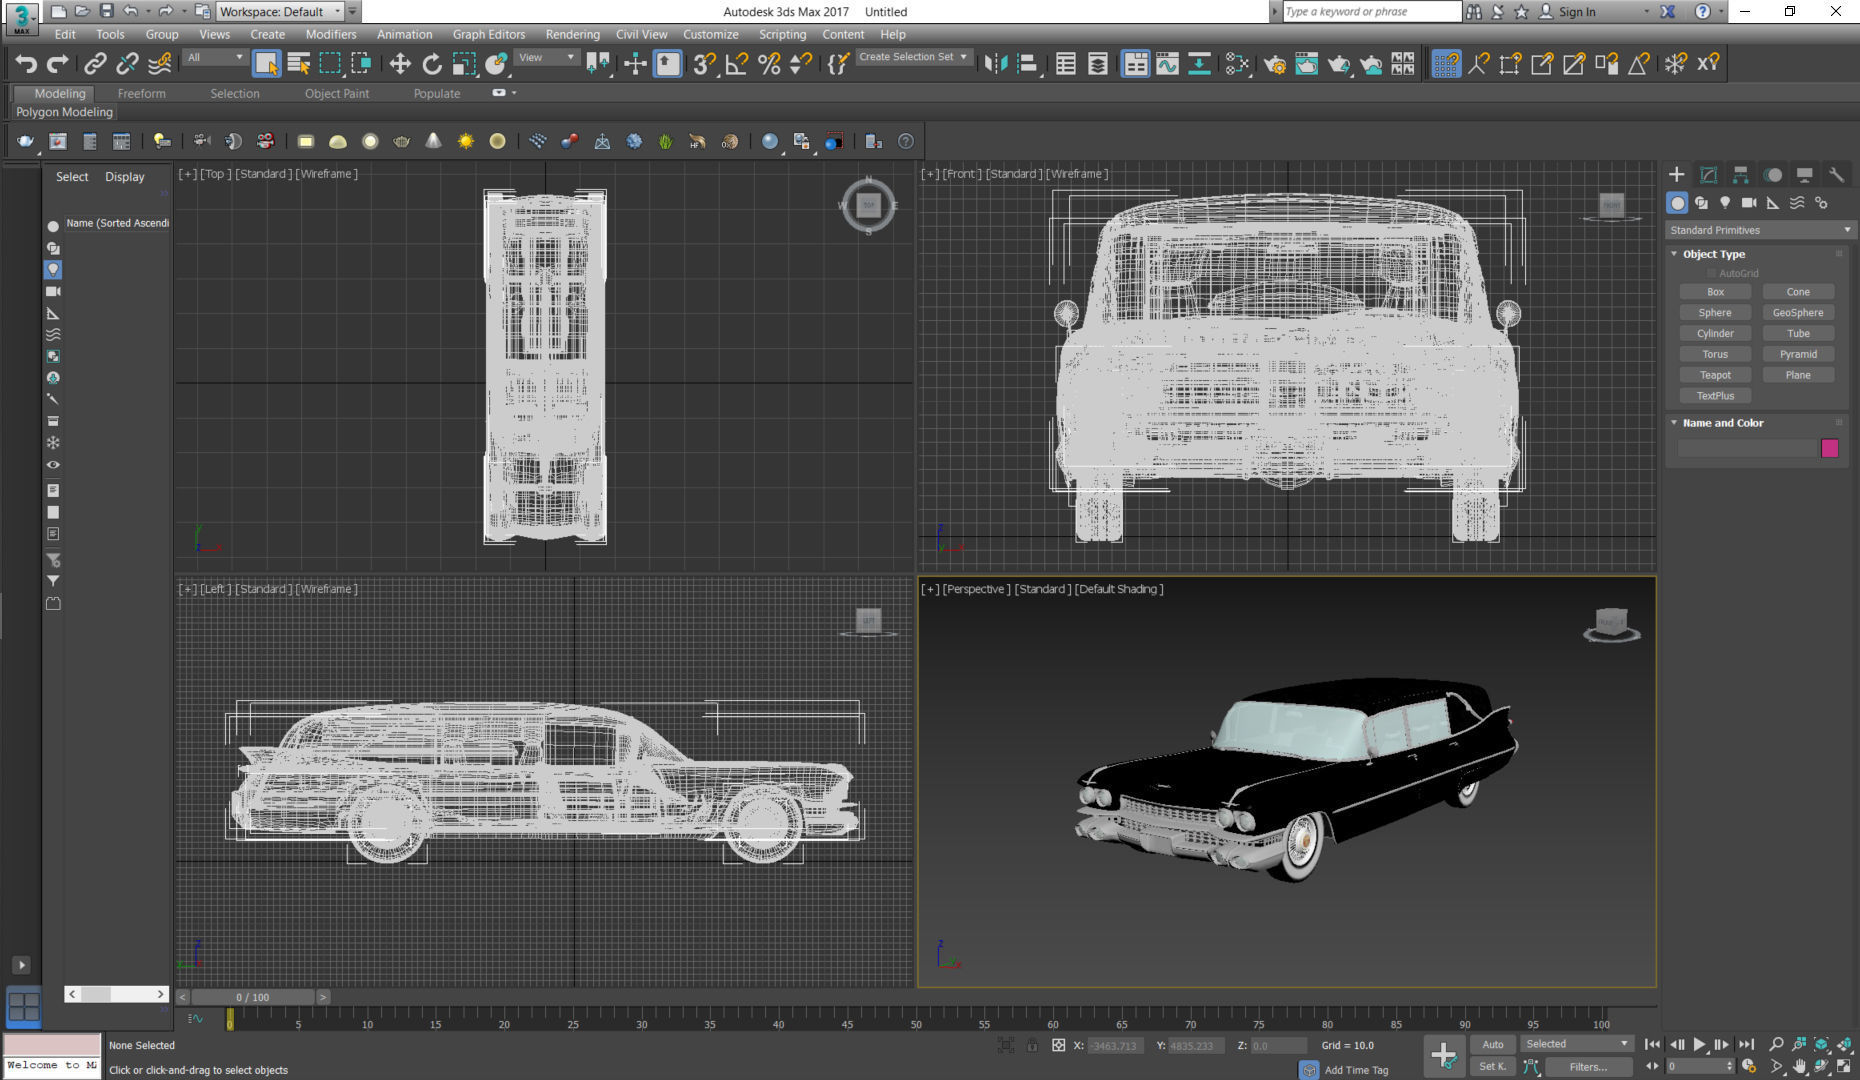
Task: Click the GeoSphere object button
Action: pos(1798,313)
